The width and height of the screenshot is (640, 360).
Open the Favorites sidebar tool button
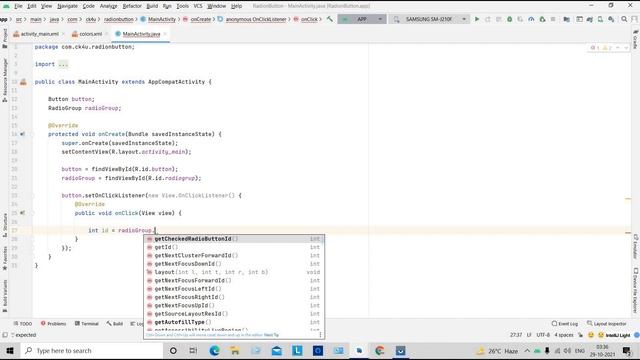(5, 258)
